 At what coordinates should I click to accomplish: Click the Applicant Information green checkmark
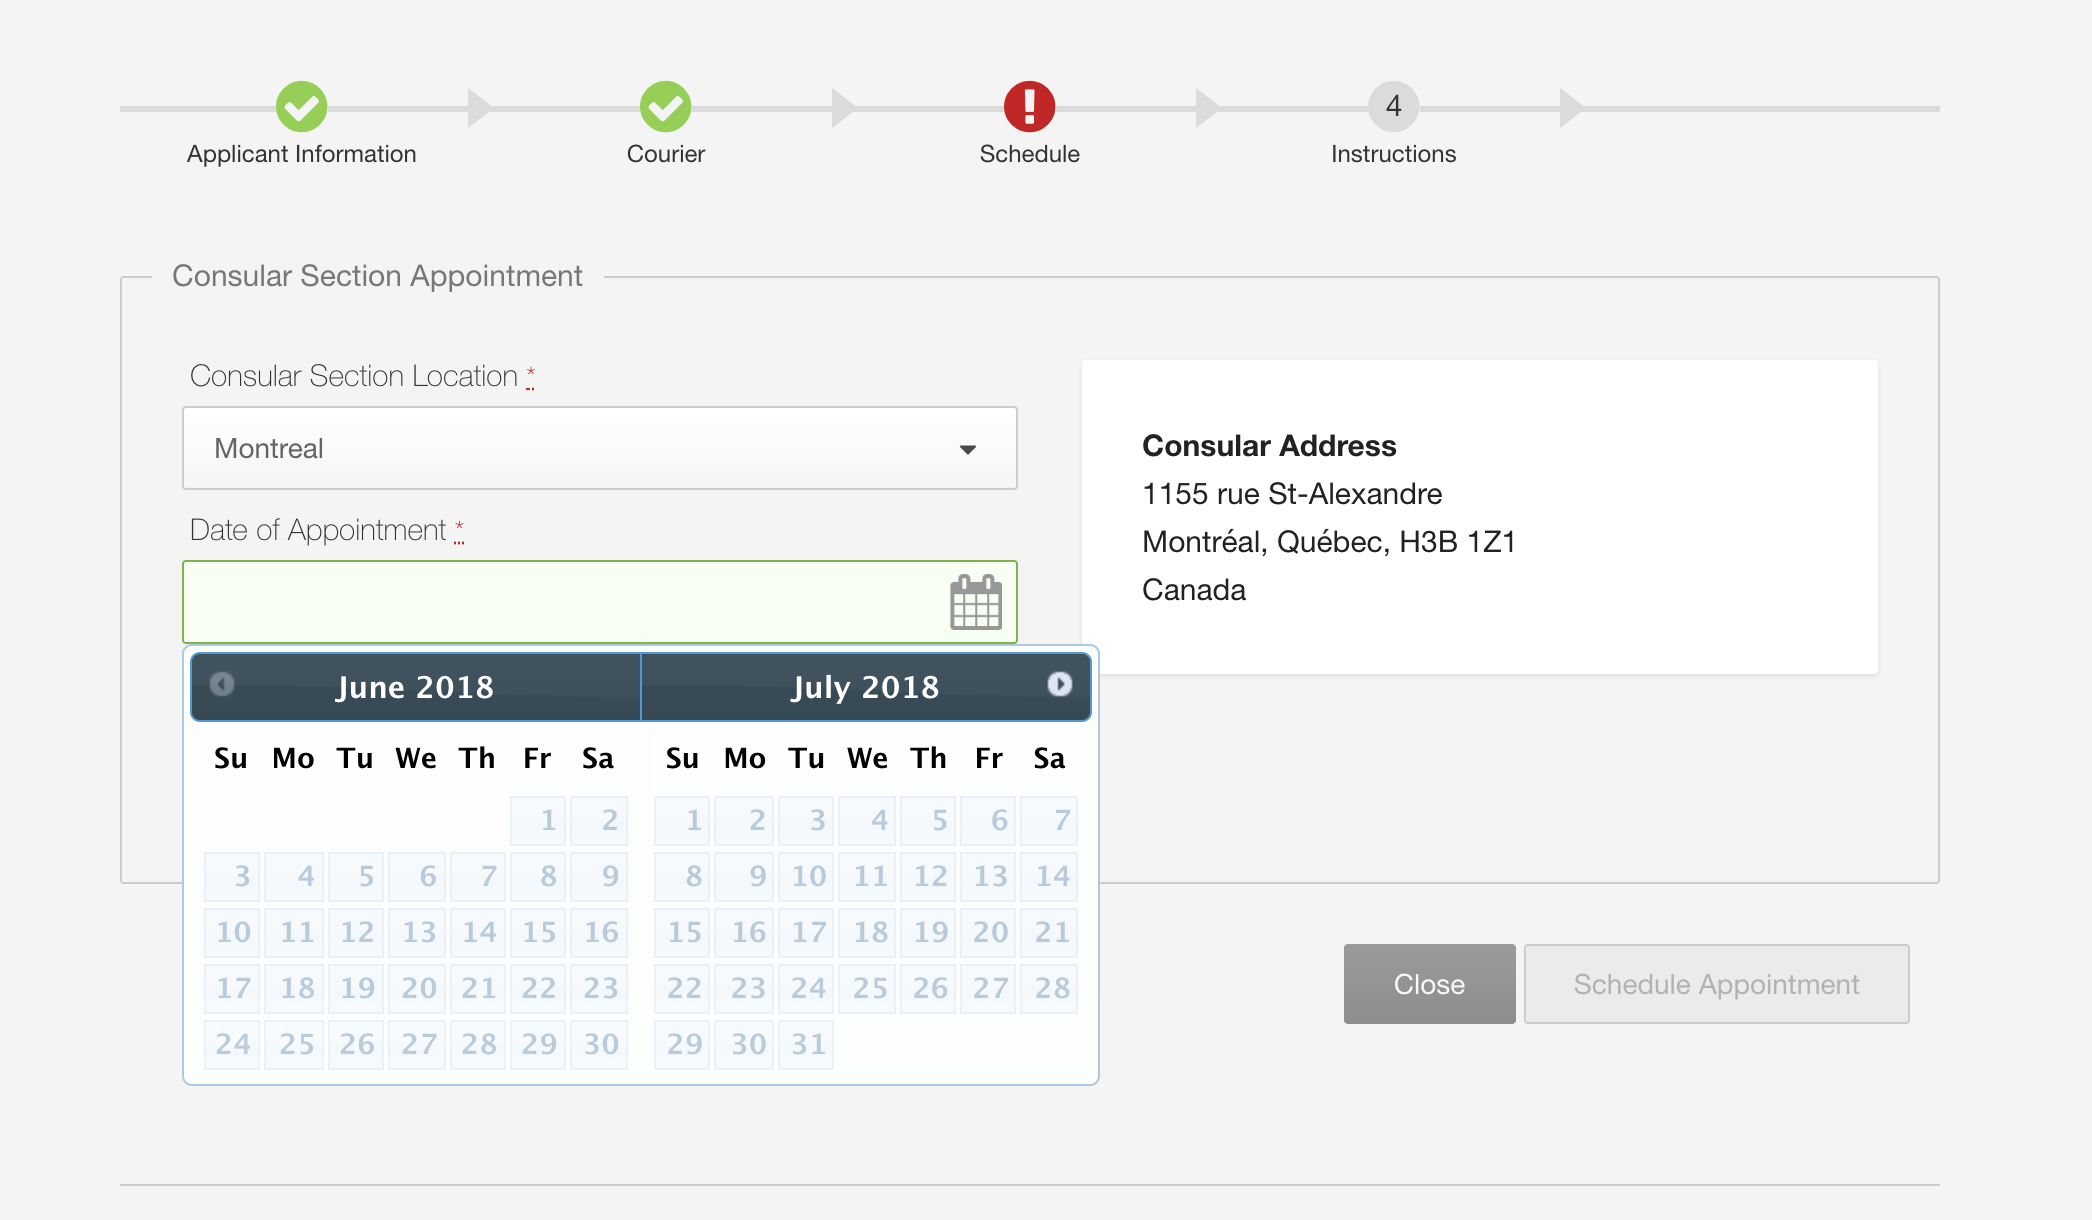302,106
